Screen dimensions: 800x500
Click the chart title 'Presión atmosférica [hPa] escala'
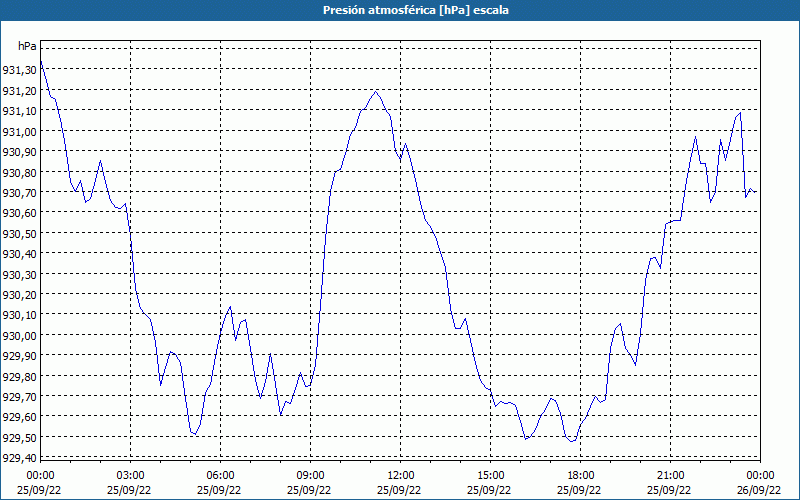tap(400, 10)
